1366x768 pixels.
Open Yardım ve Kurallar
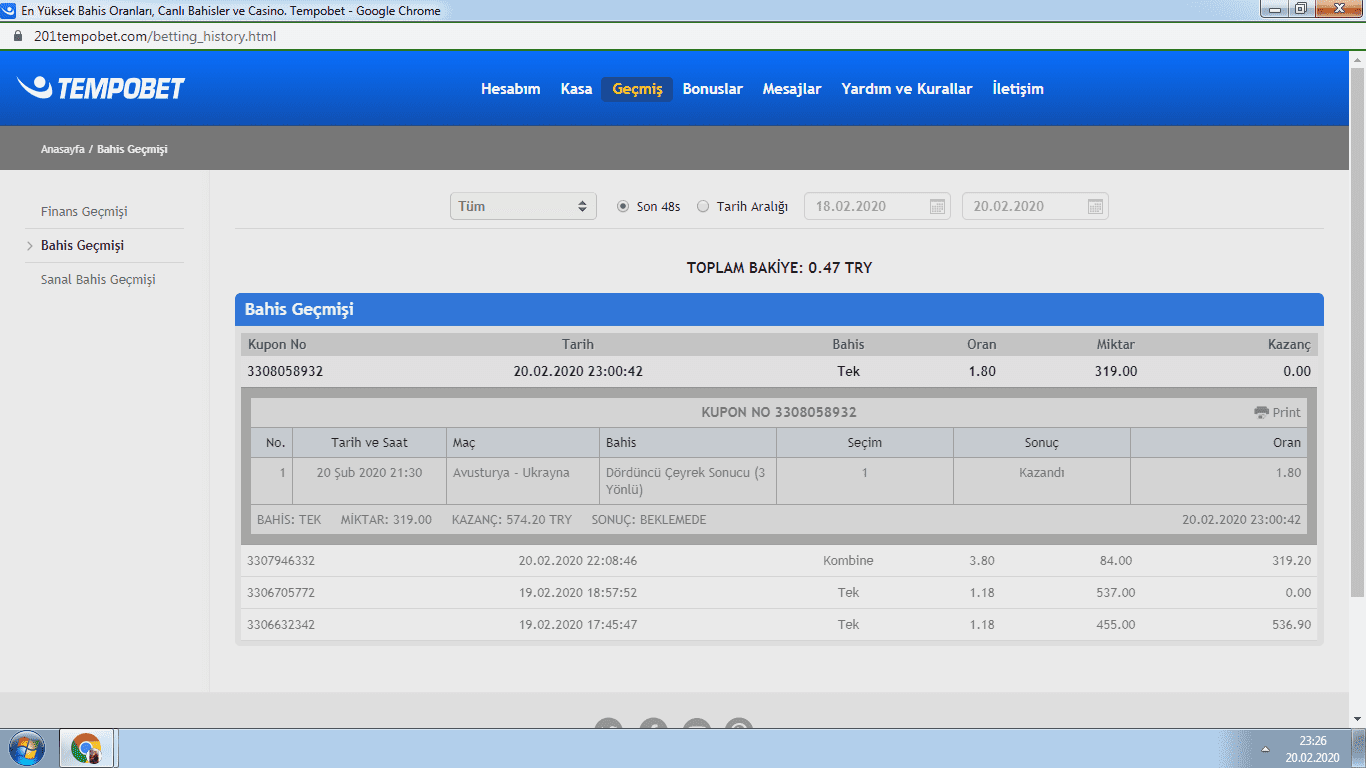[x=907, y=89]
